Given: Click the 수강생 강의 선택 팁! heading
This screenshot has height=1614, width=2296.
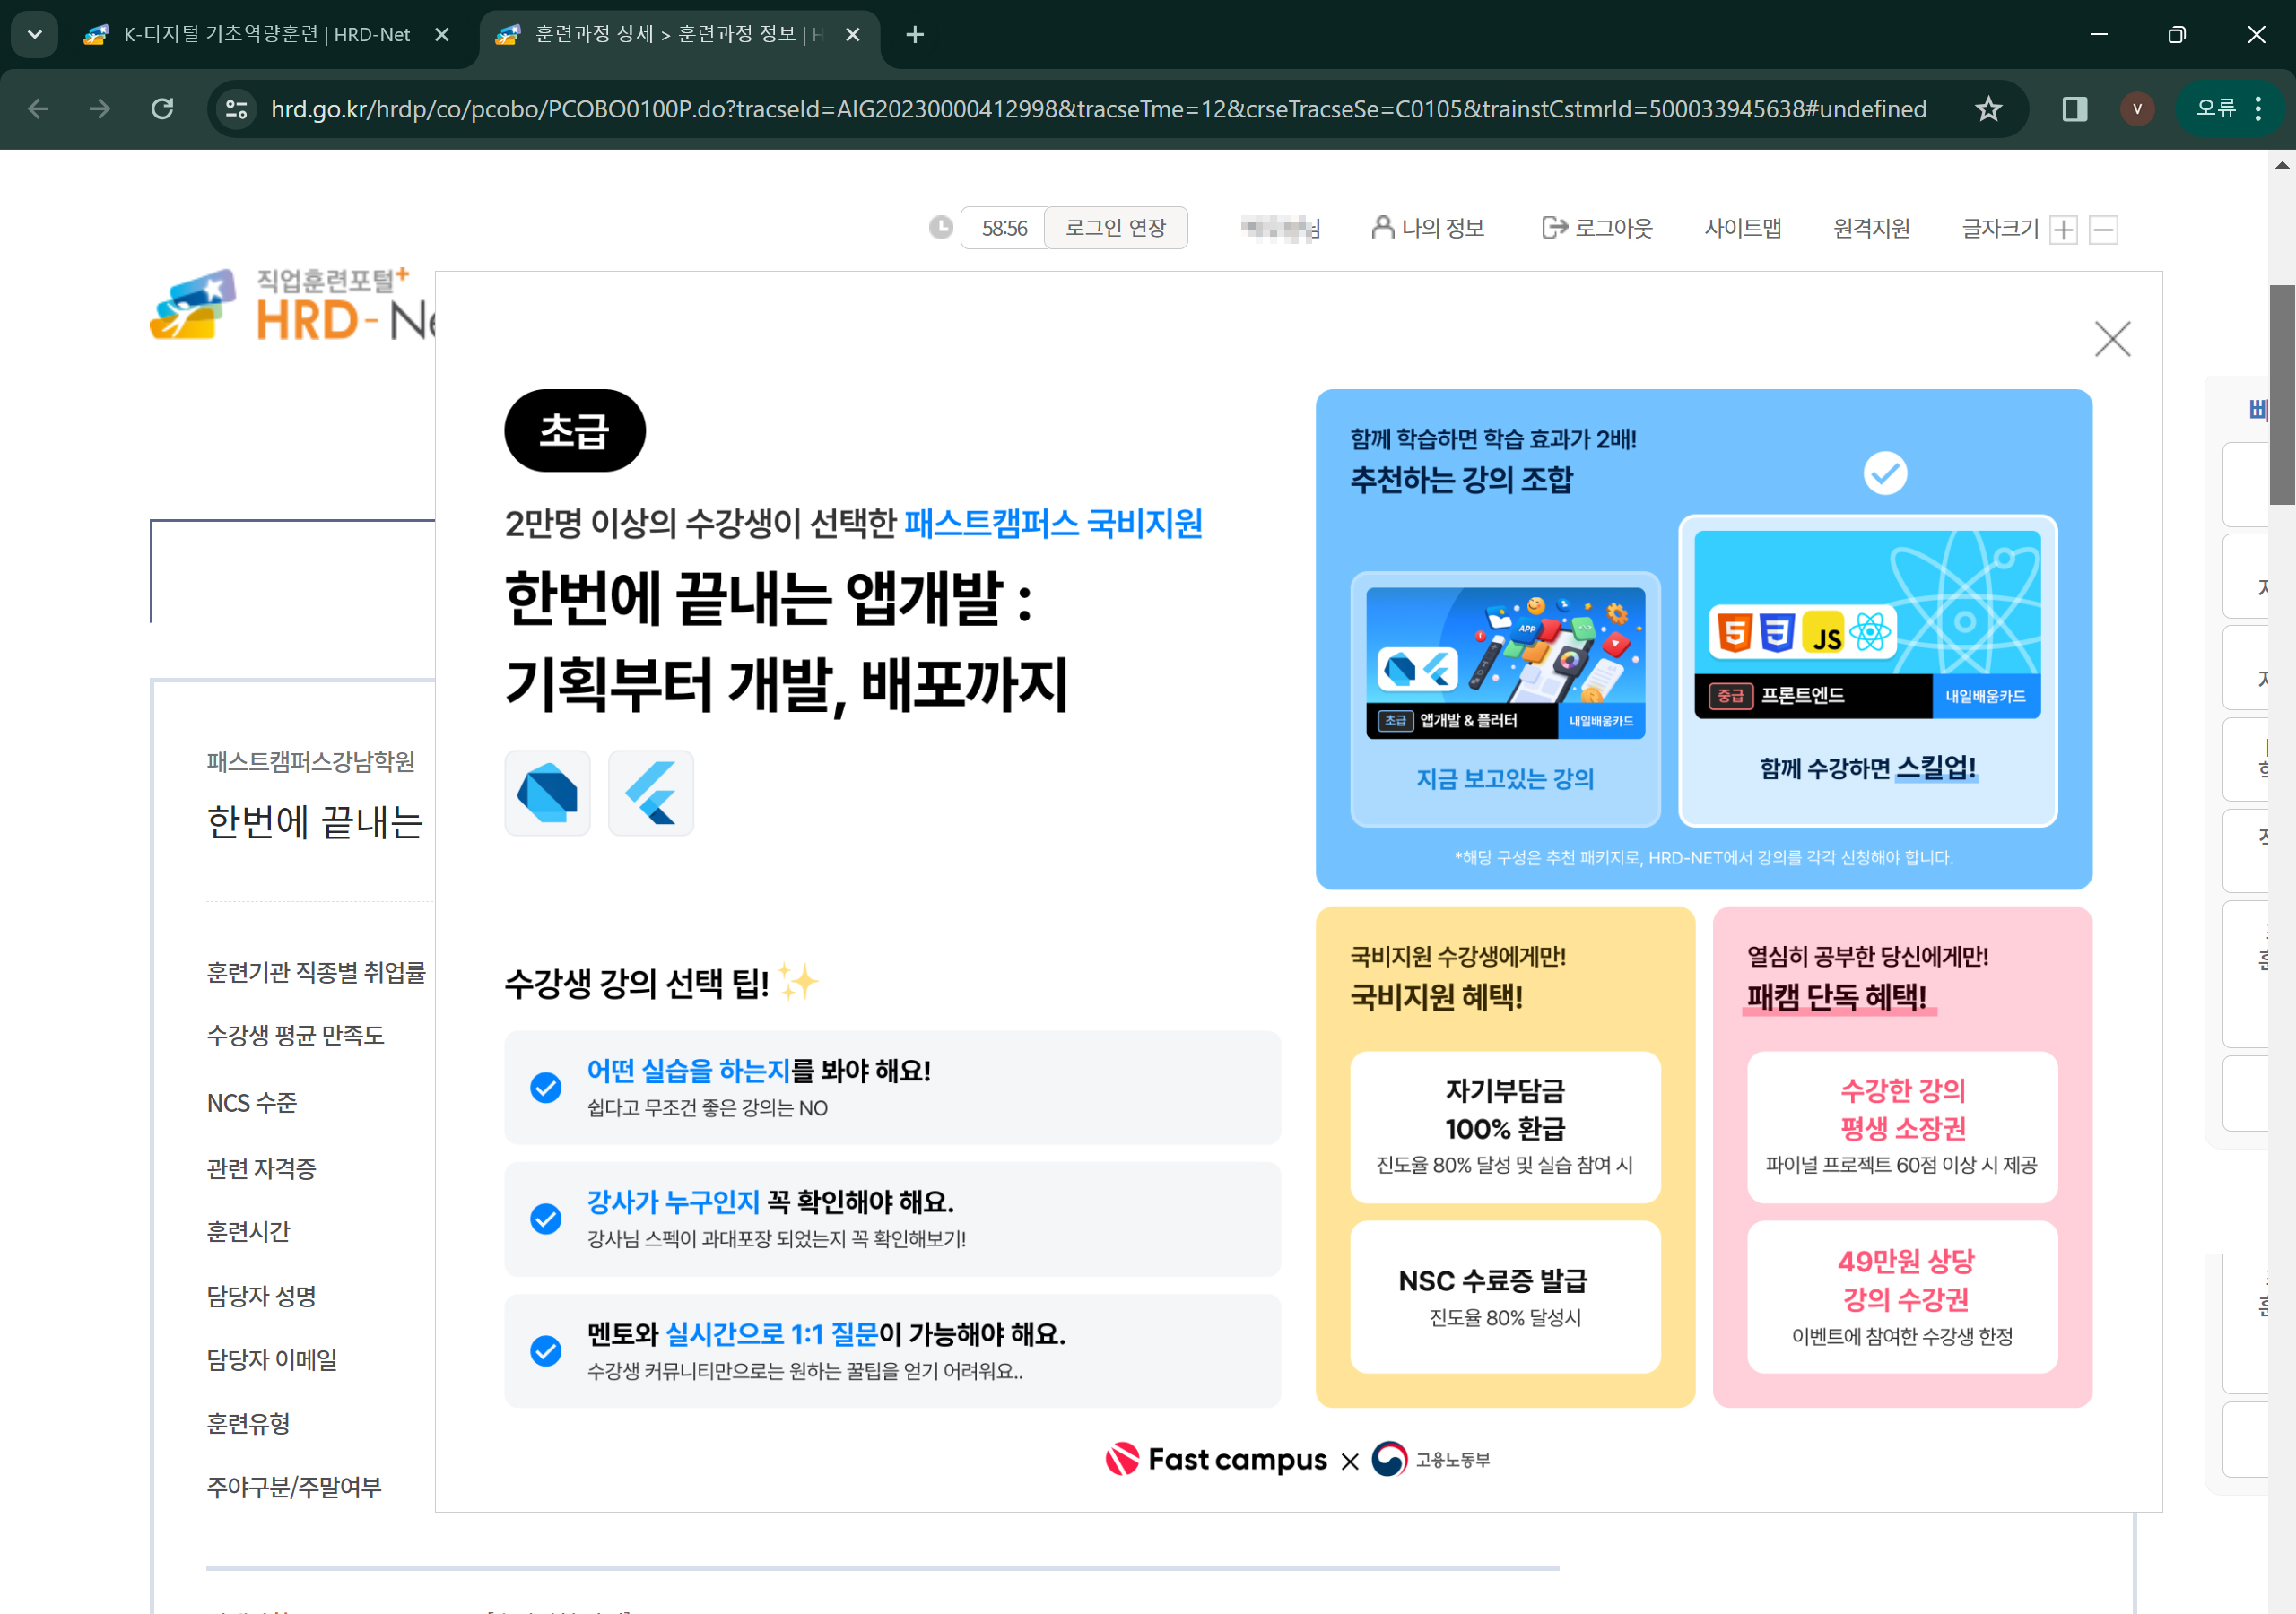Looking at the screenshot, I should pos(636,984).
